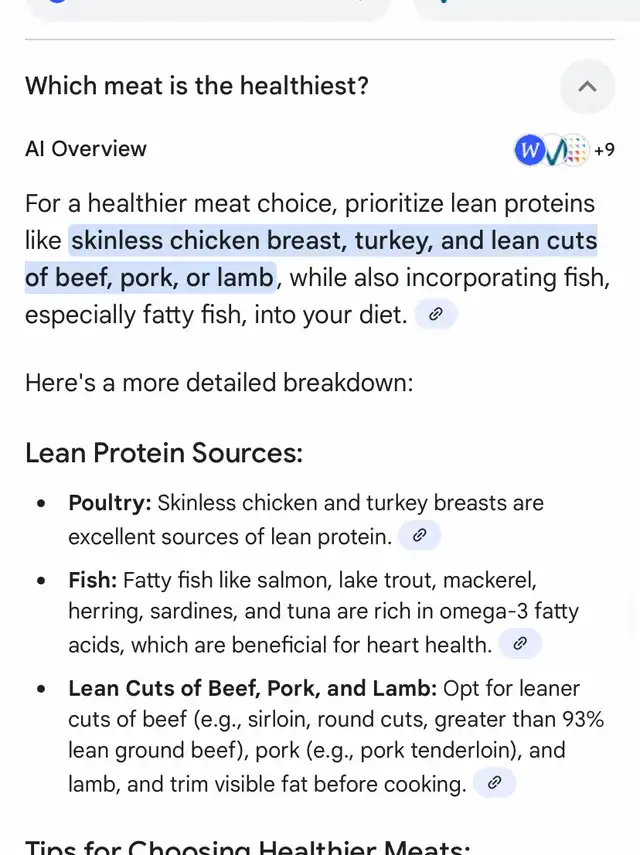Tap the bold "Fish:" bullet label
The width and height of the screenshot is (640, 855).
[93, 580]
